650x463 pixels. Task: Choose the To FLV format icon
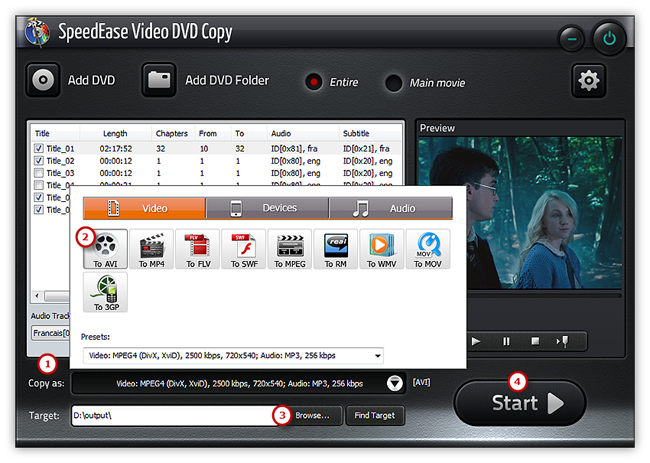[198, 249]
